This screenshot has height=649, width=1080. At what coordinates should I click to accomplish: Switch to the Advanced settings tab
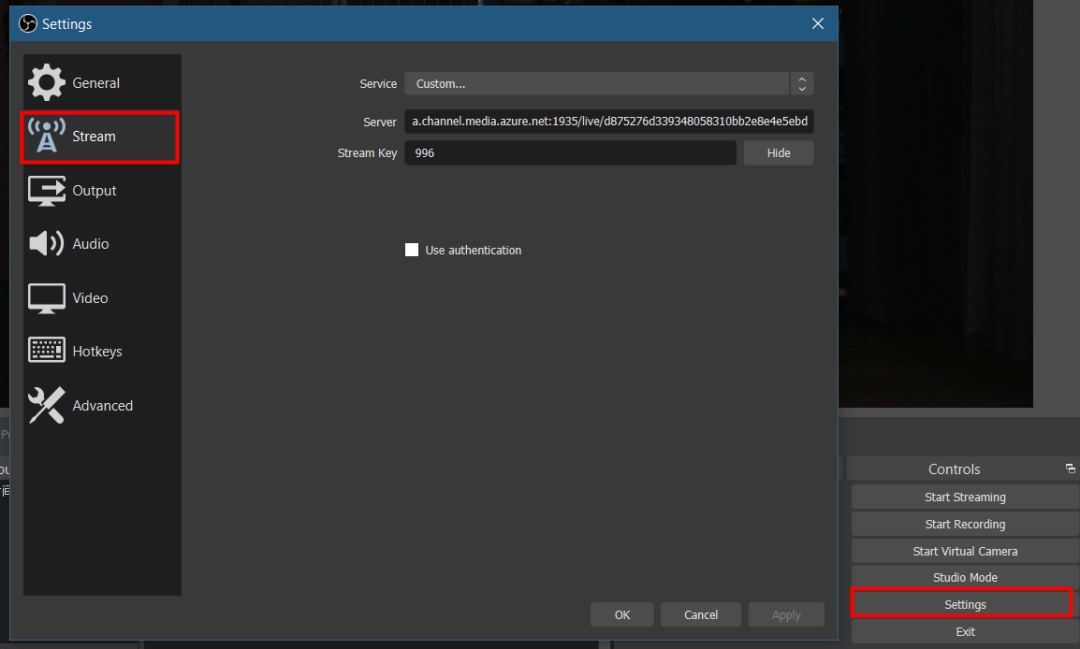tap(102, 405)
